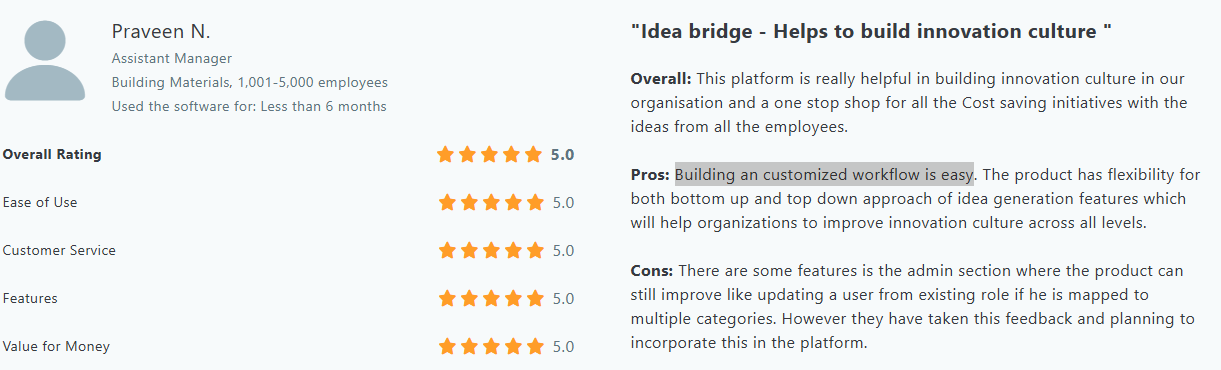The width and height of the screenshot is (1221, 370).
Task: Click the highlighted text about customized workflow
Action: (x=824, y=175)
